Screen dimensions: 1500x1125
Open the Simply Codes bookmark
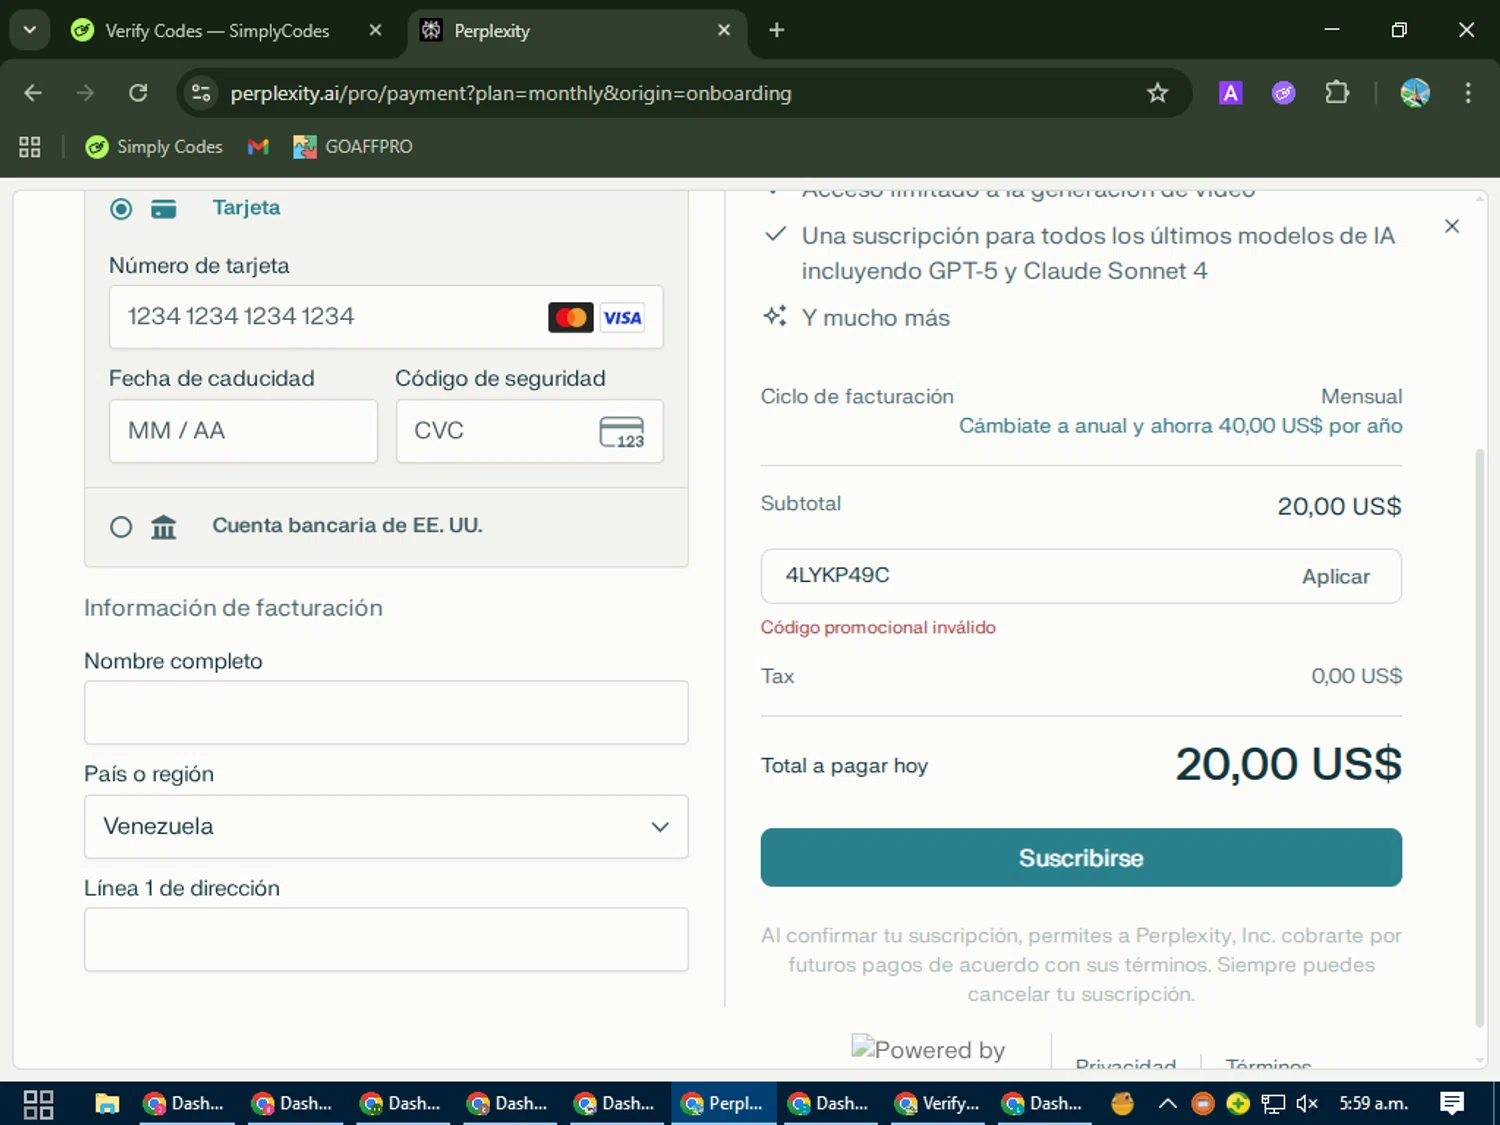coord(154,147)
